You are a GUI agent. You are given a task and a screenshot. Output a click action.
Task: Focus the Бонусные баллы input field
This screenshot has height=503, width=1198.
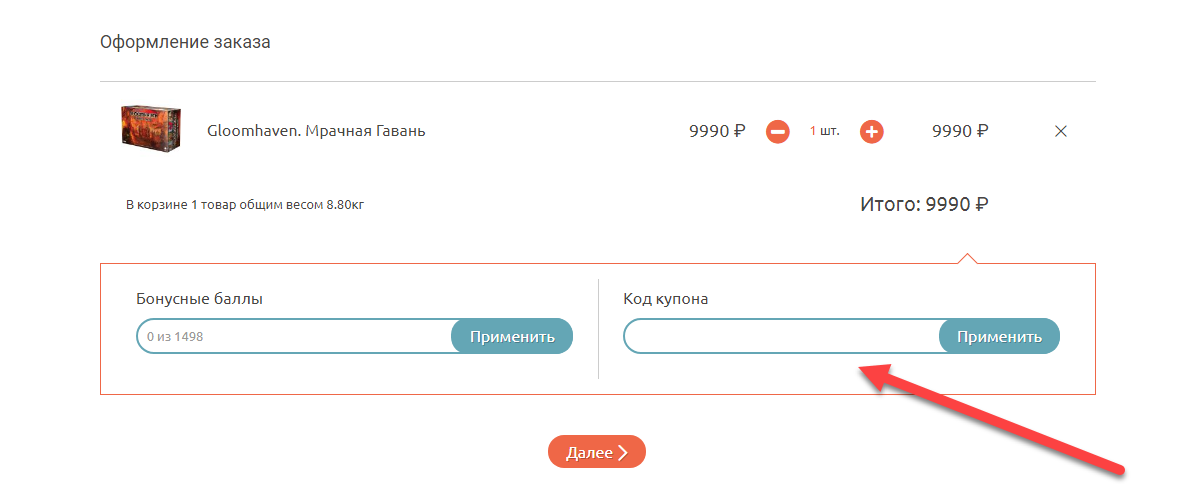click(x=295, y=337)
